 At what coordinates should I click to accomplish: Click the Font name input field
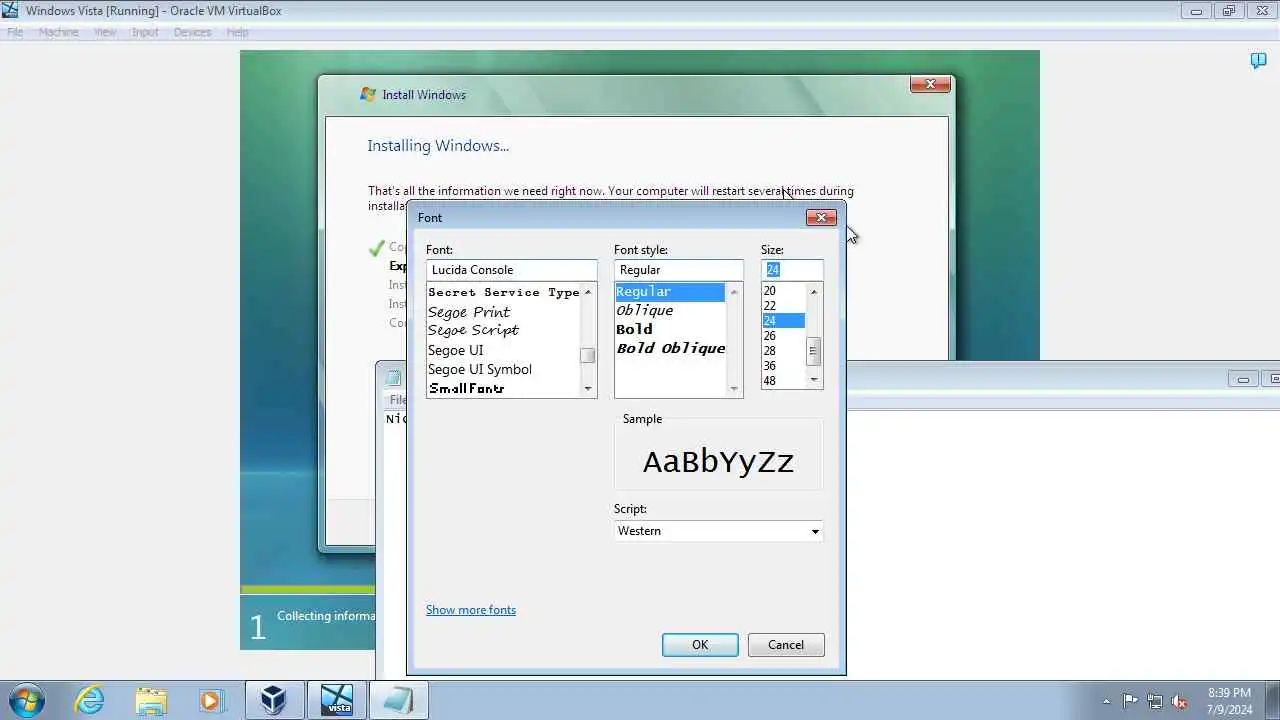(511, 270)
